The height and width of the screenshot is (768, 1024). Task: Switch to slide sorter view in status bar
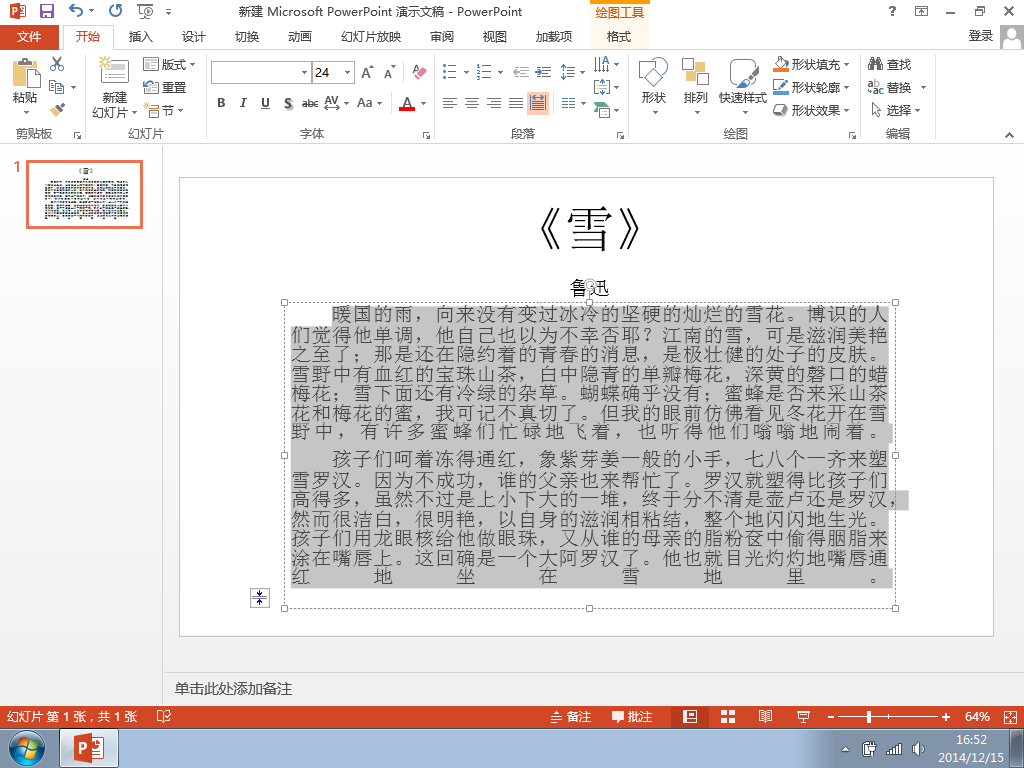click(728, 717)
